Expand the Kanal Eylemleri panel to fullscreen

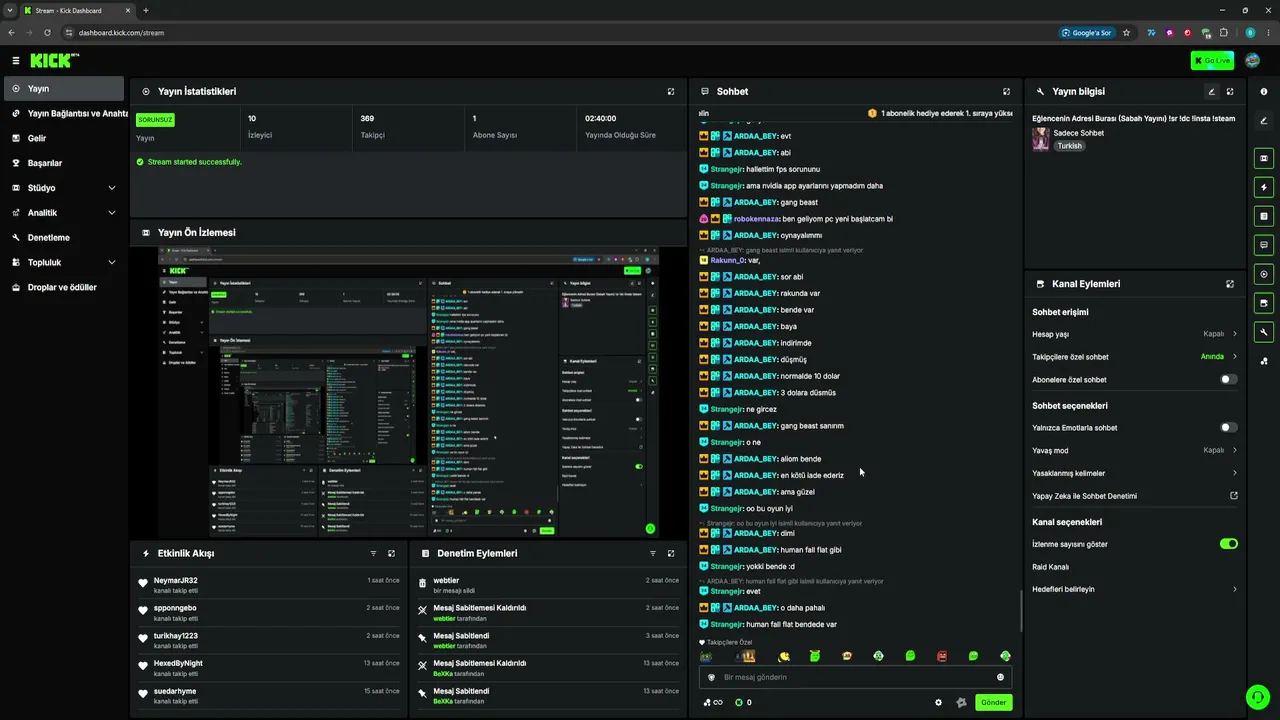(x=1230, y=284)
